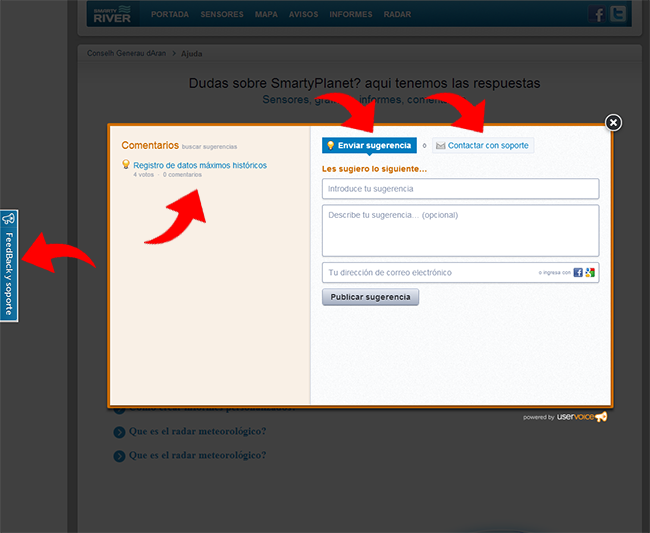Screen dimensions: 650x533
Task: Open the RADAR menu item
Action: [397, 15]
